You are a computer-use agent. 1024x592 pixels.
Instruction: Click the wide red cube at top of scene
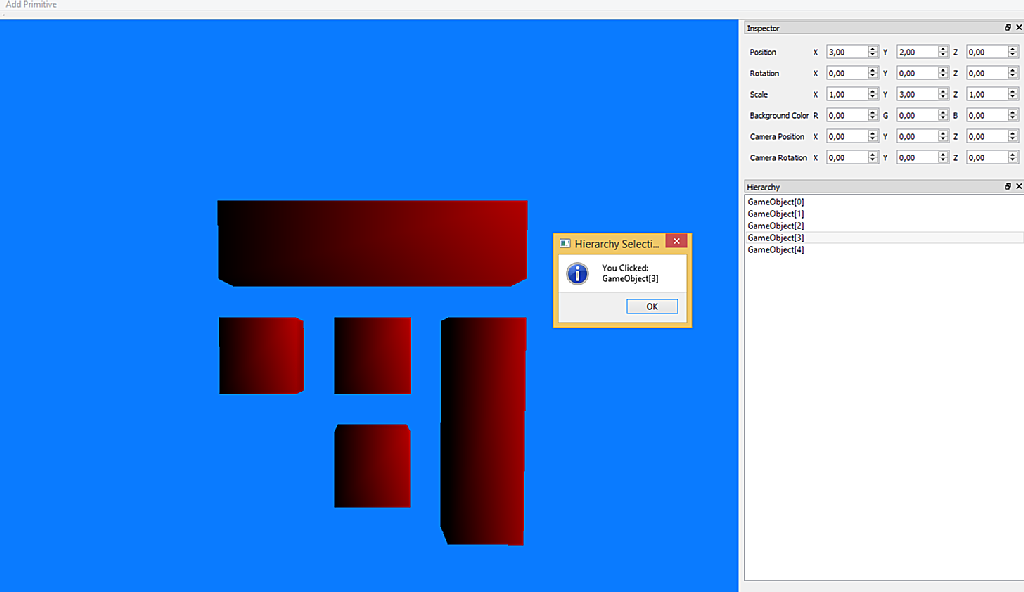372,243
